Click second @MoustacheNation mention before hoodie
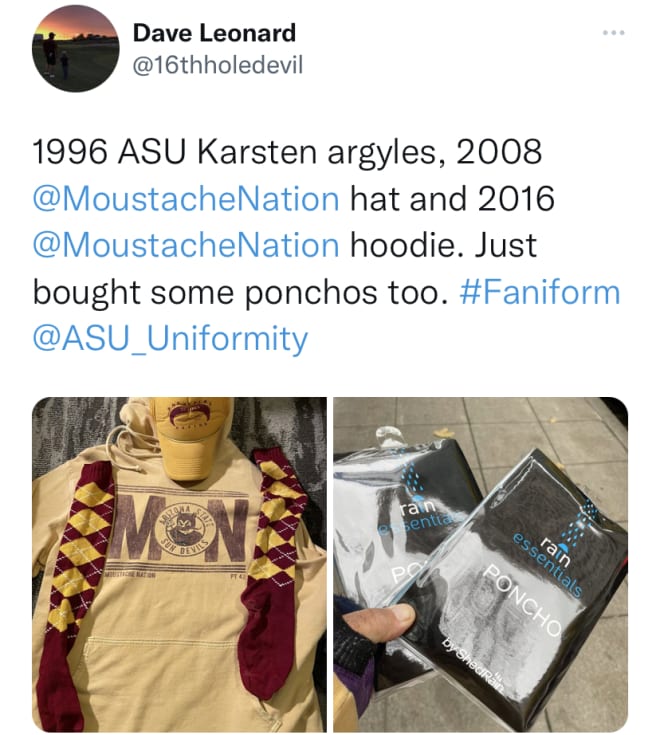 pyautogui.click(x=186, y=245)
